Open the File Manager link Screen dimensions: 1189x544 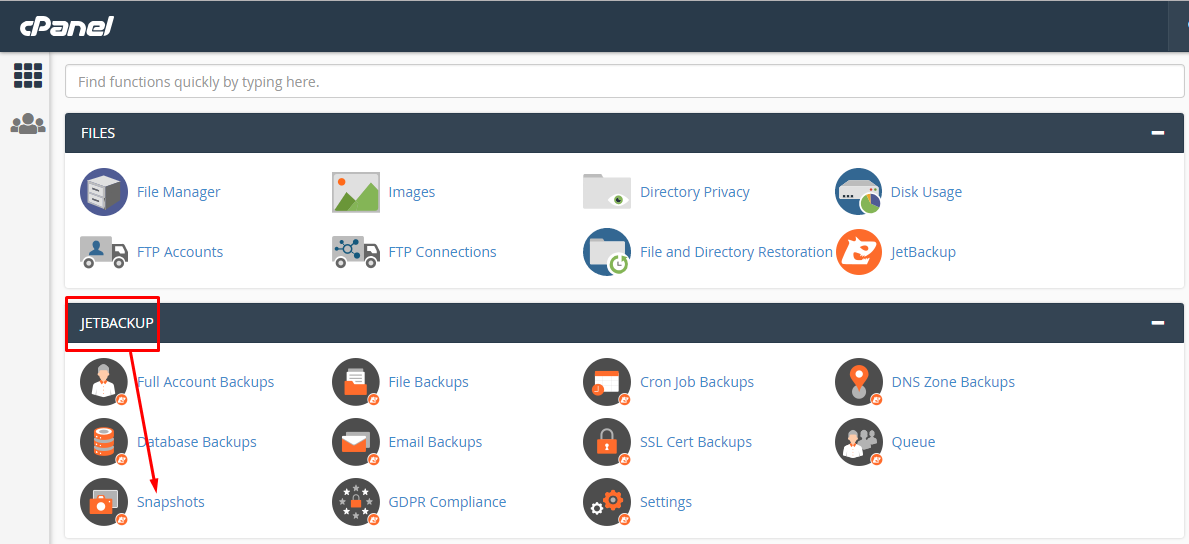pyautogui.click(x=178, y=192)
